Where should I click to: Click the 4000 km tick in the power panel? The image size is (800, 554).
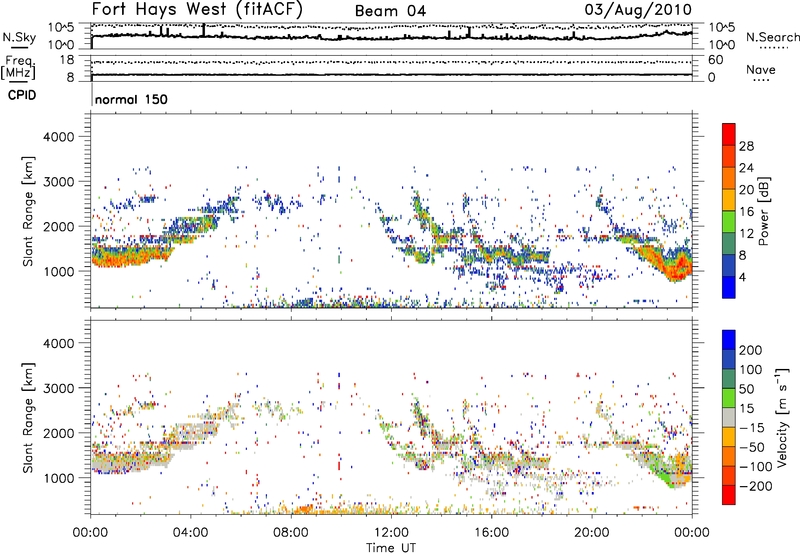59,137
